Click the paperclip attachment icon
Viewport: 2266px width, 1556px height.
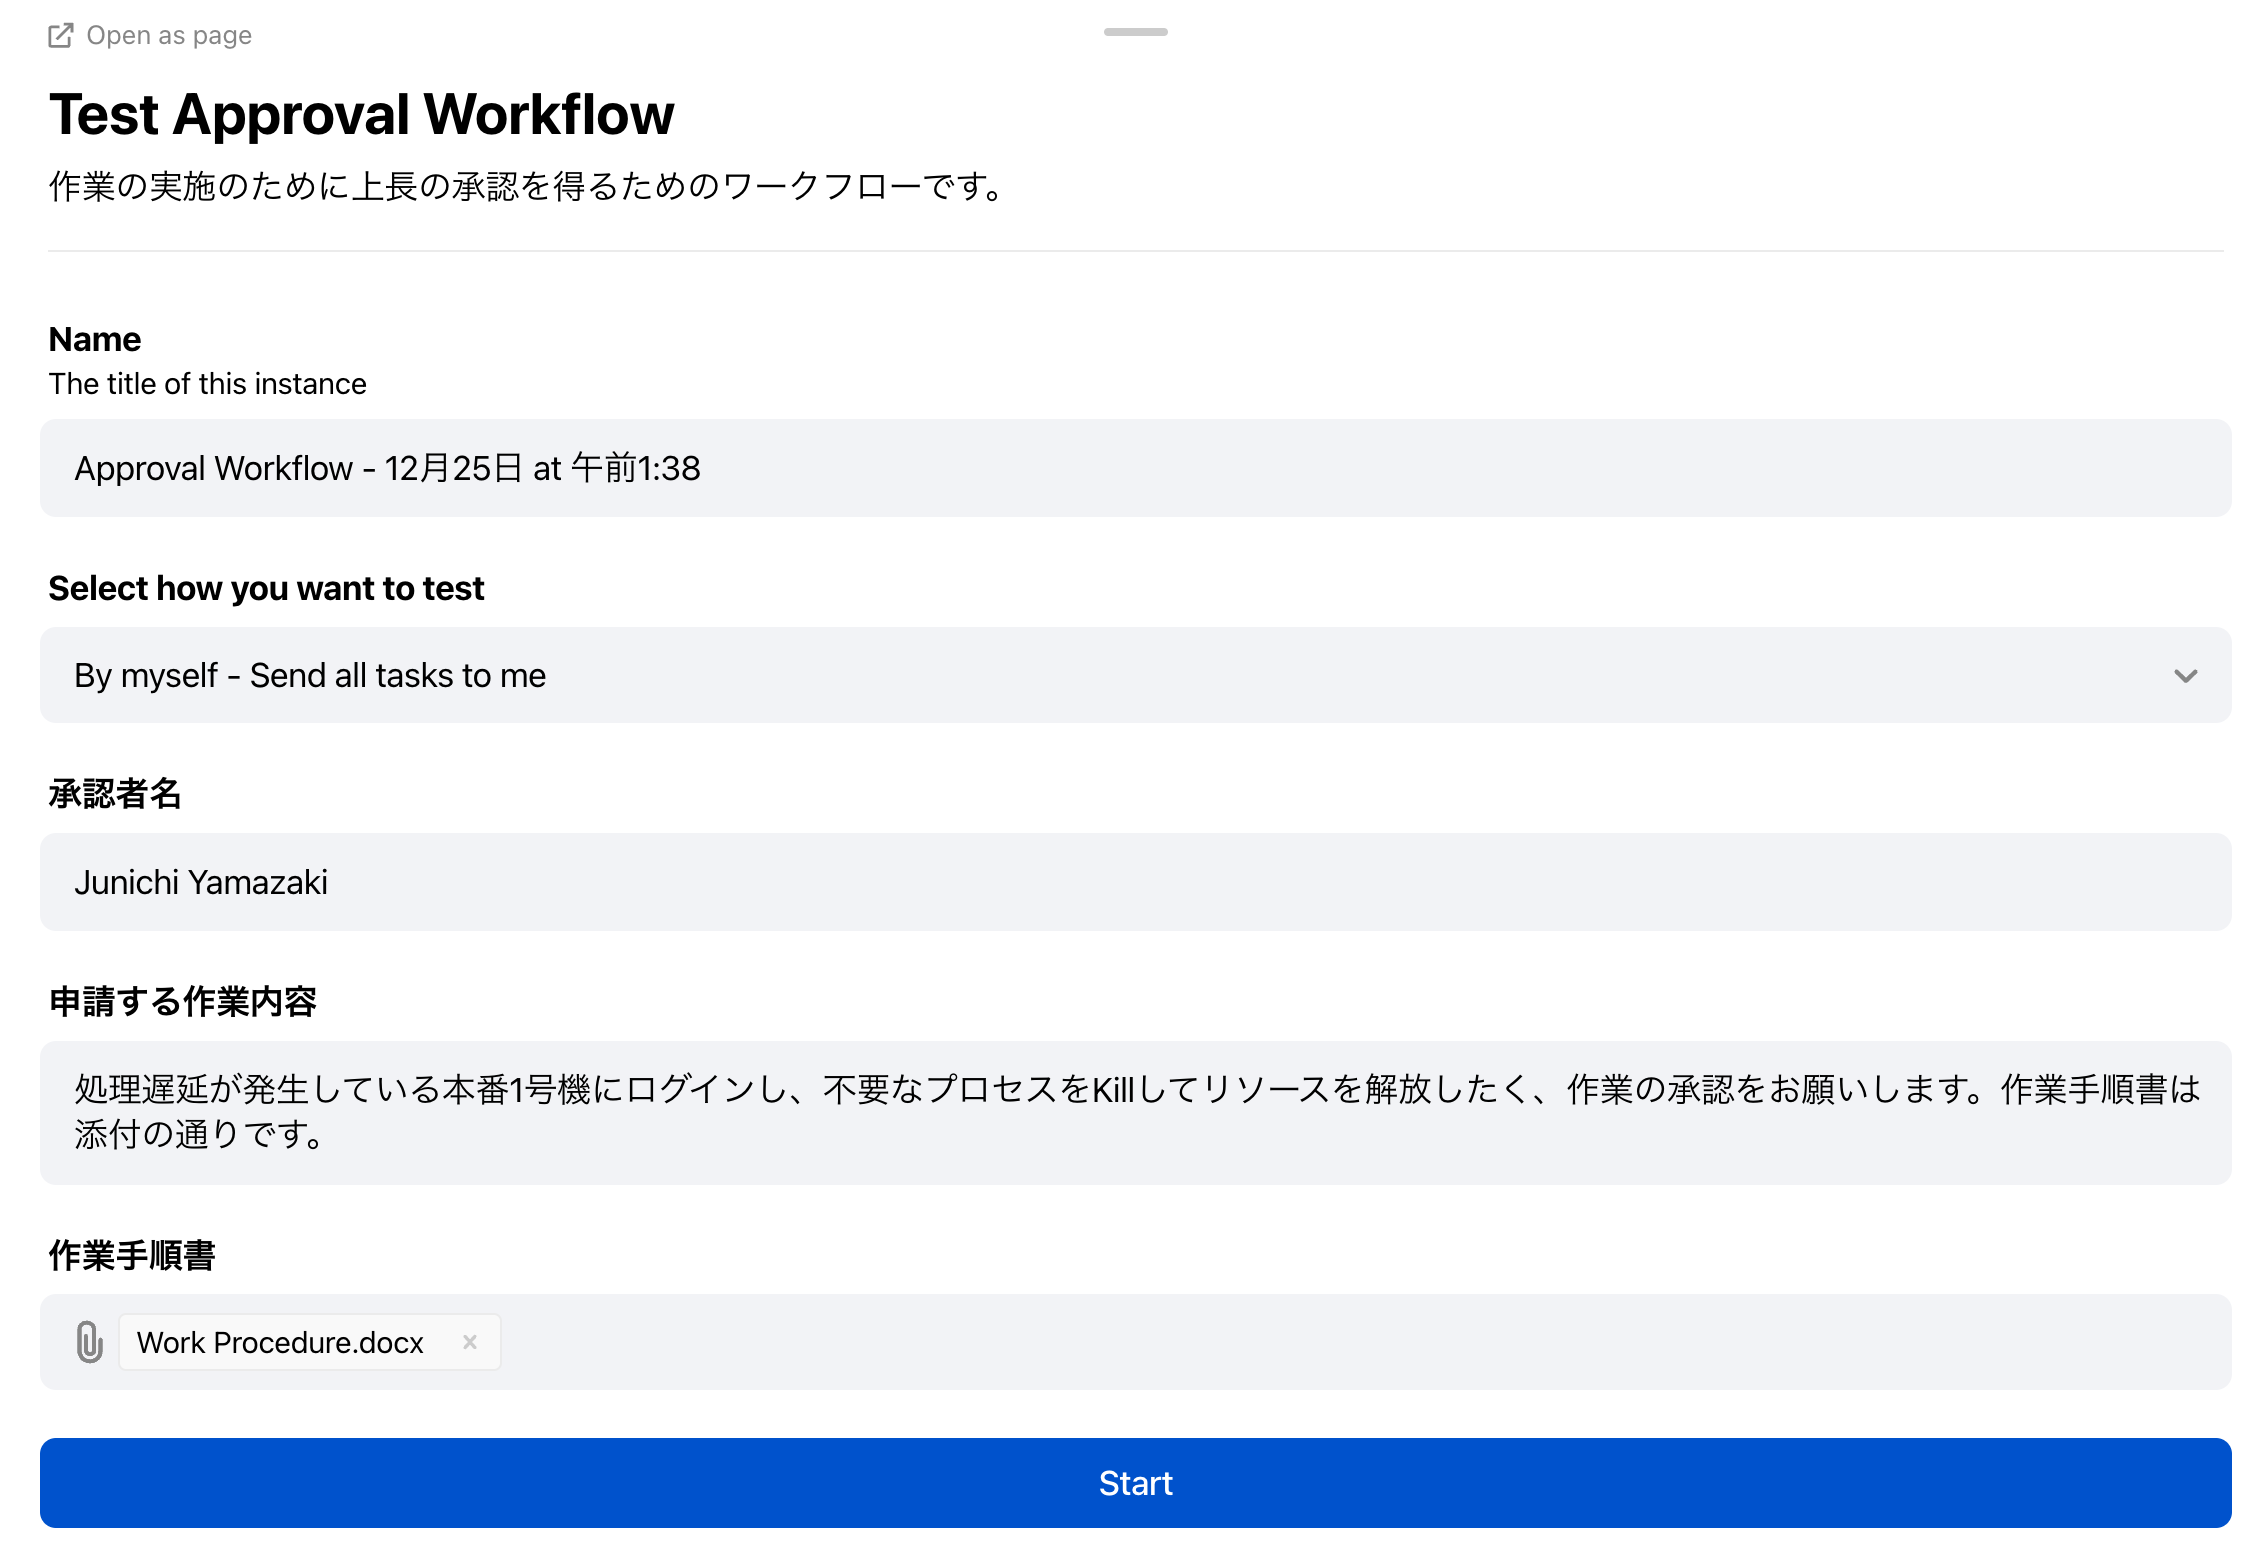[90, 1342]
